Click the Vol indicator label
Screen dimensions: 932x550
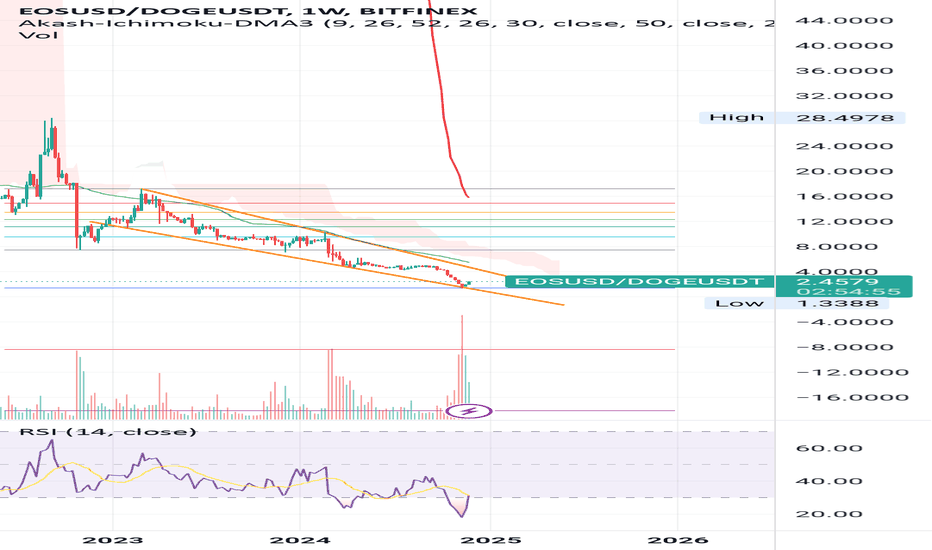39,36
